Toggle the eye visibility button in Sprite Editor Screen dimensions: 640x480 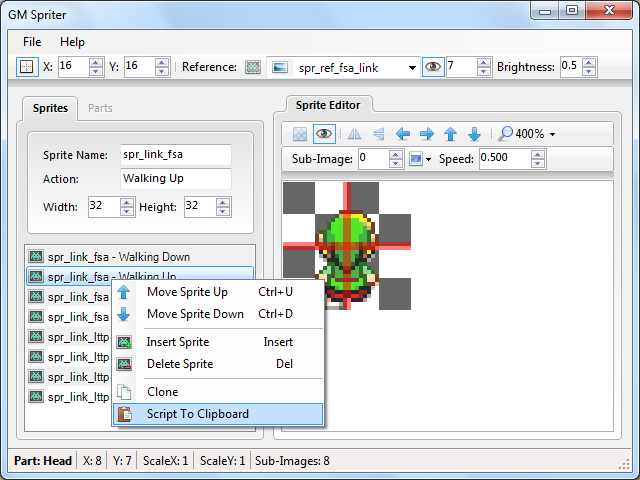click(x=324, y=134)
